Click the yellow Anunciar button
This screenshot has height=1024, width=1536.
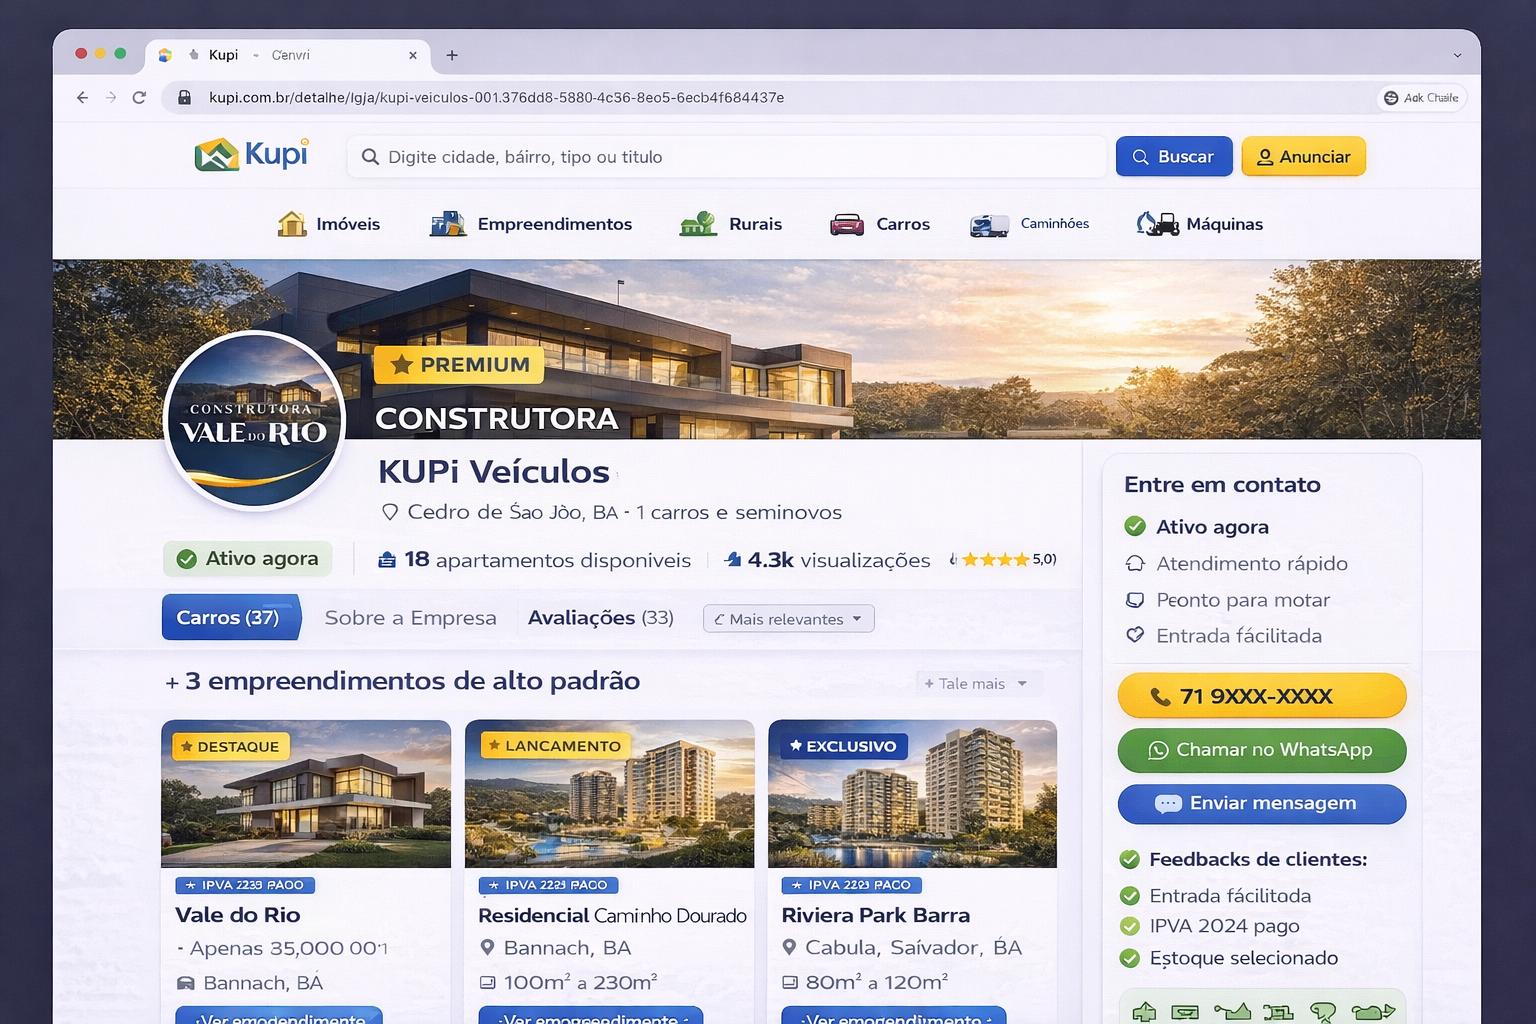(x=1303, y=157)
